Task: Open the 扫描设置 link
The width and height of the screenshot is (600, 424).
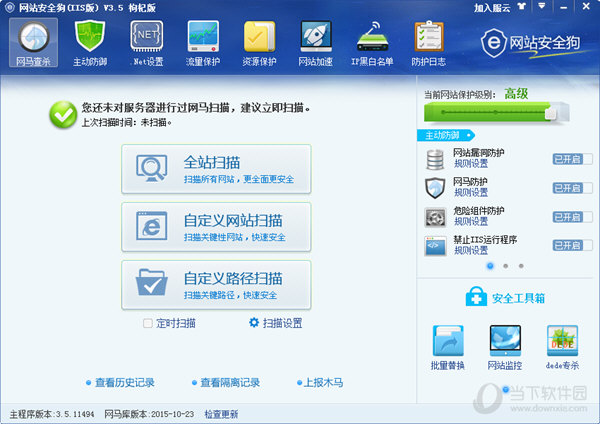Action: [x=282, y=323]
